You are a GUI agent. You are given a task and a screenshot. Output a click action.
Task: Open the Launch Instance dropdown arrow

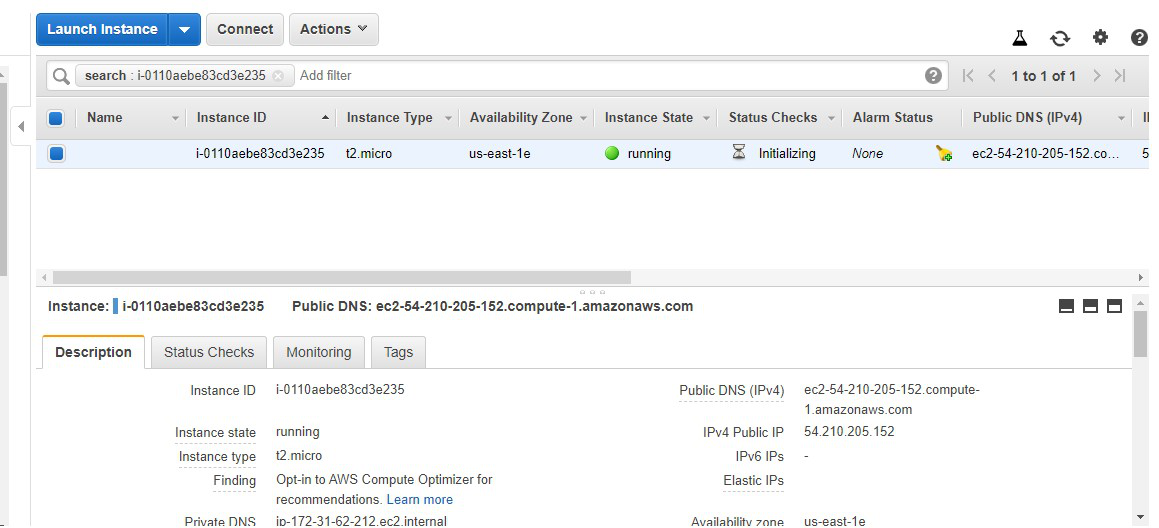coord(185,30)
